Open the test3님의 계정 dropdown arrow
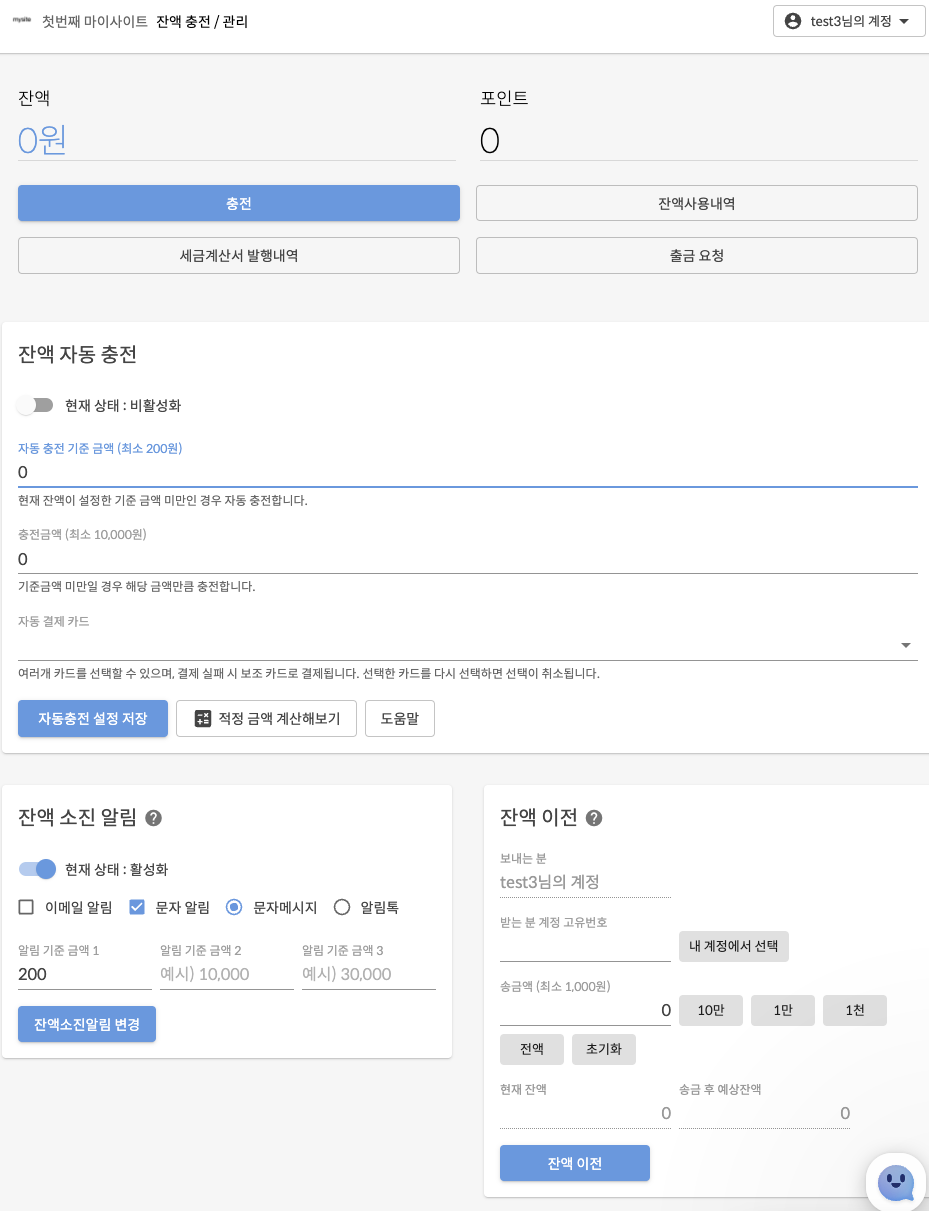929x1211 pixels. [904, 21]
